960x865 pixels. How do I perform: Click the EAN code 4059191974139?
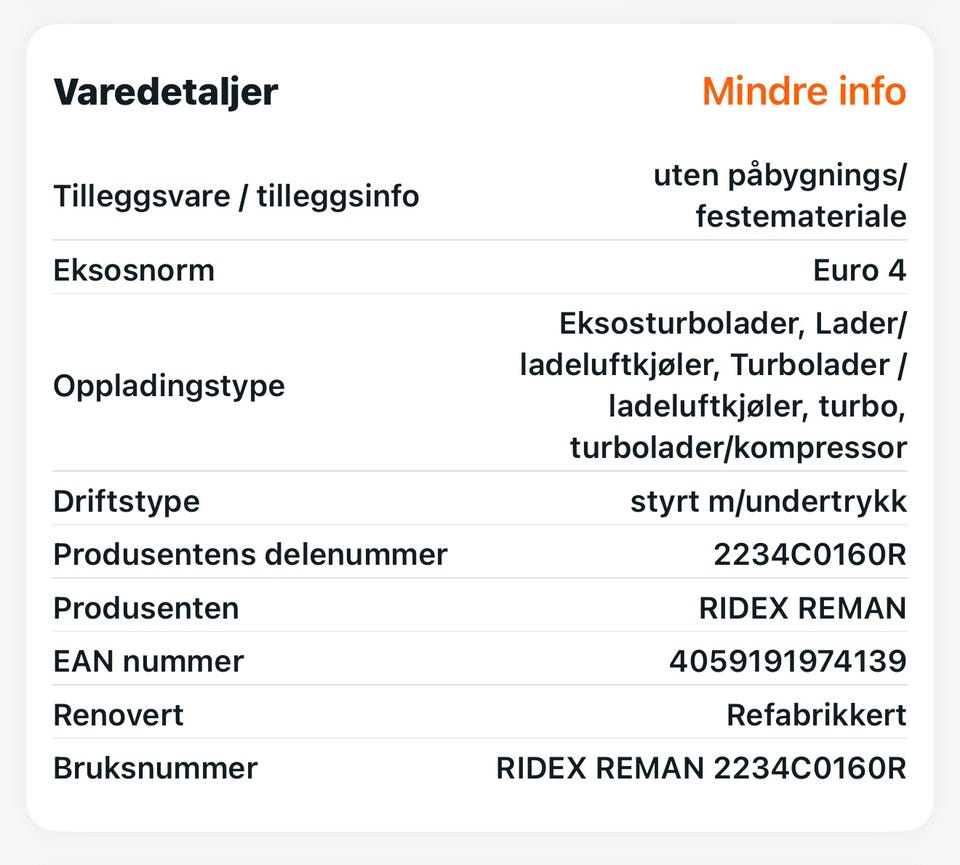pyautogui.click(x=788, y=661)
